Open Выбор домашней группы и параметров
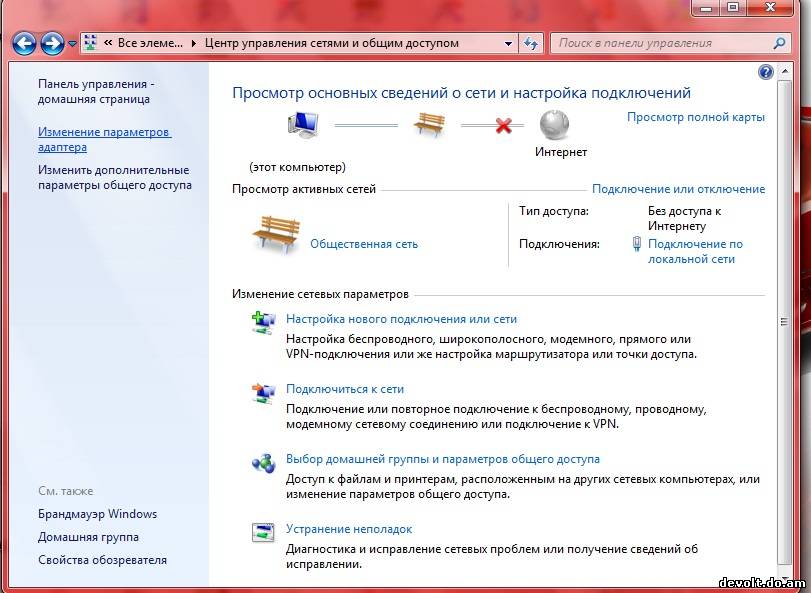811x593 pixels. pos(443,459)
